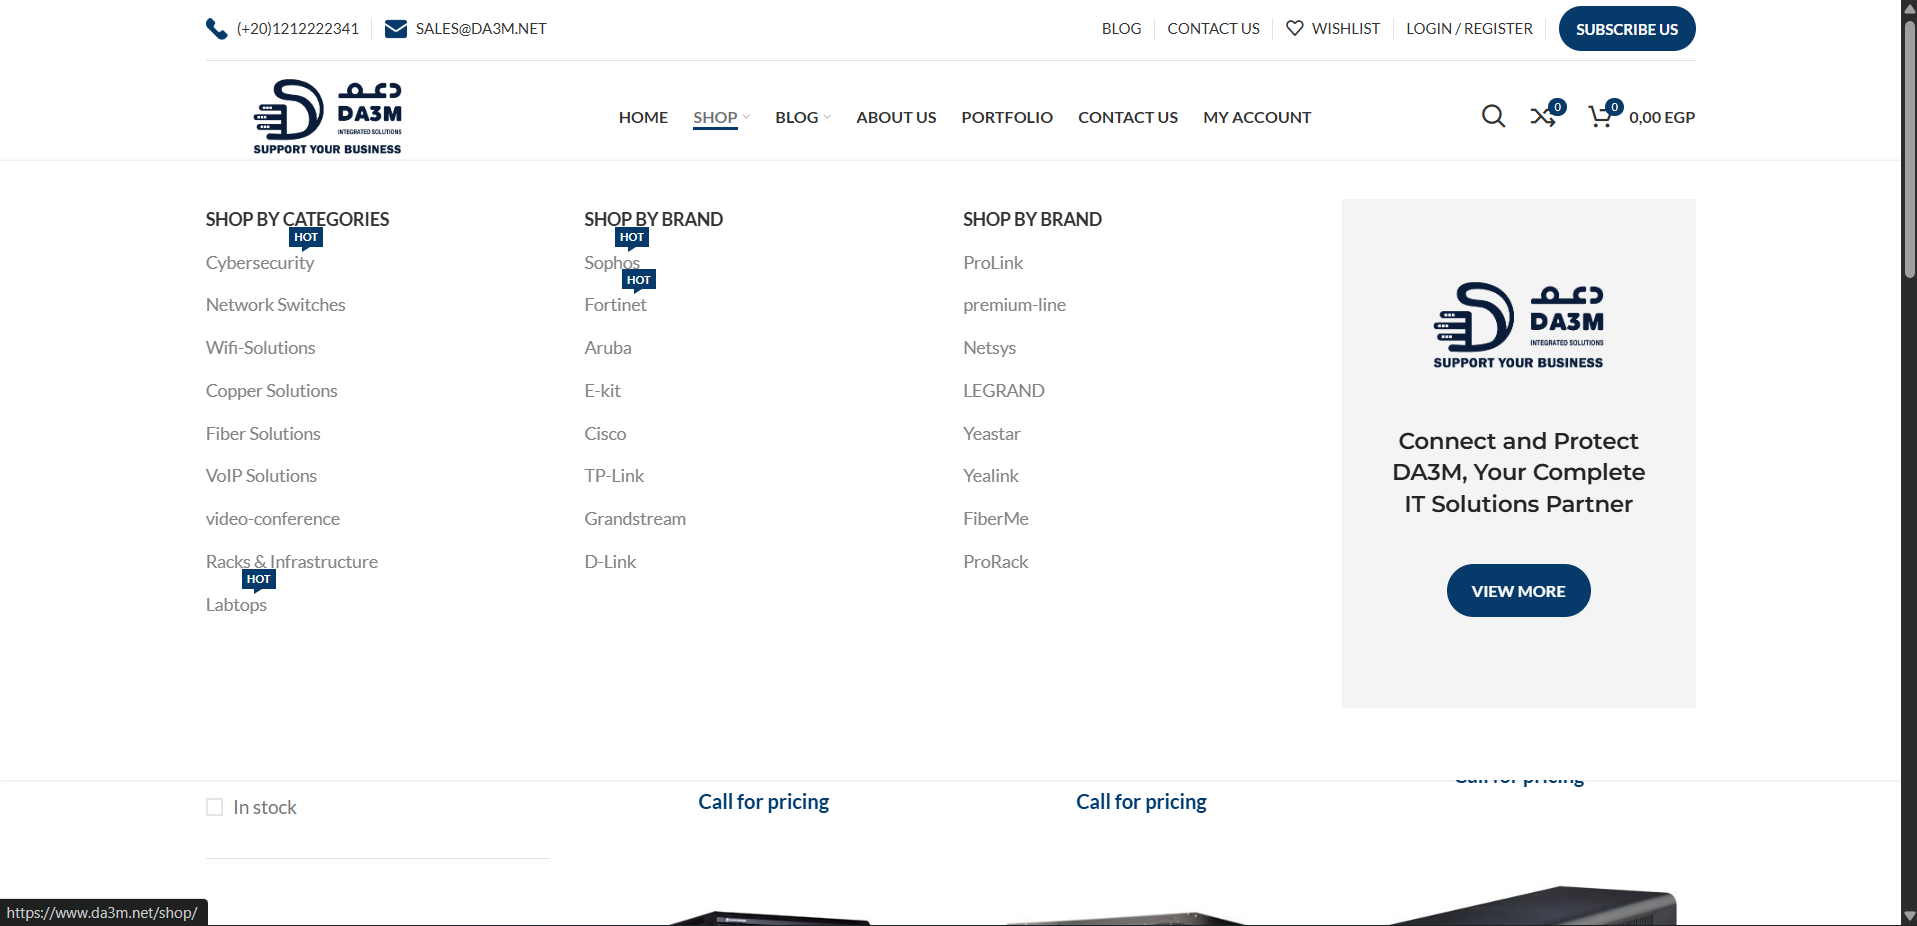The height and width of the screenshot is (926, 1917).
Task: Click 0,00 EGP cart total
Action: [1662, 117]
